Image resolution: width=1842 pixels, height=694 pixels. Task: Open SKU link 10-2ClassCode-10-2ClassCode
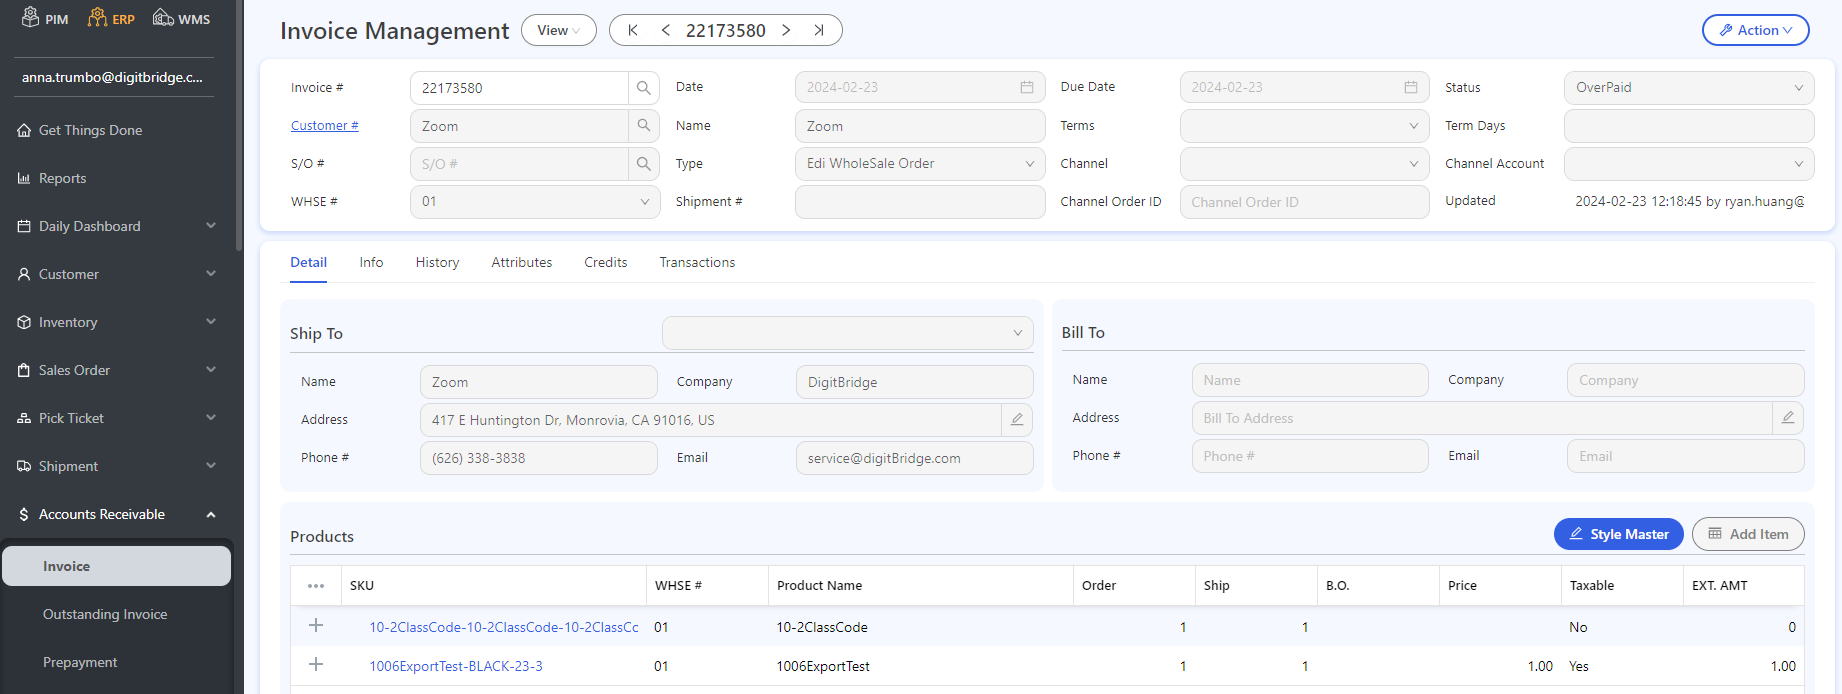point(504,627)
